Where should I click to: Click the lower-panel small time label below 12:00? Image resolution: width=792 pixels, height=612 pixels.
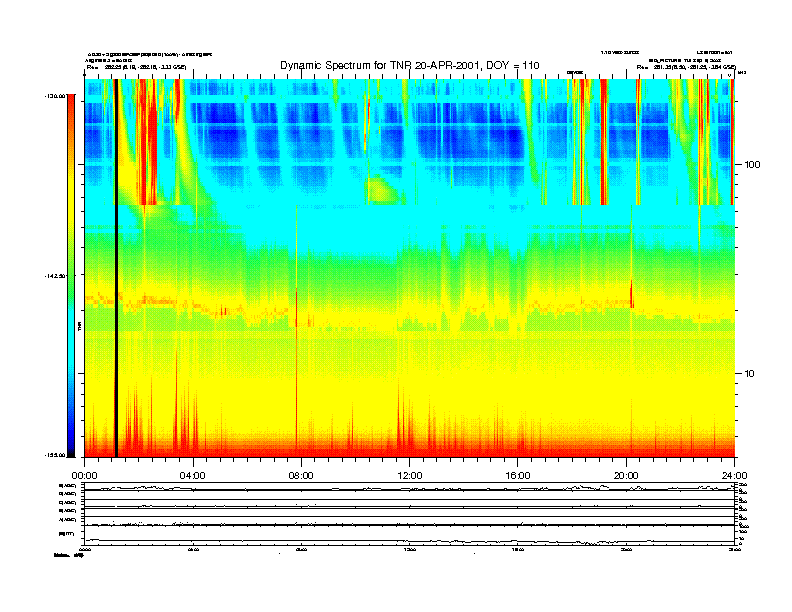click(x=410, y=549)
